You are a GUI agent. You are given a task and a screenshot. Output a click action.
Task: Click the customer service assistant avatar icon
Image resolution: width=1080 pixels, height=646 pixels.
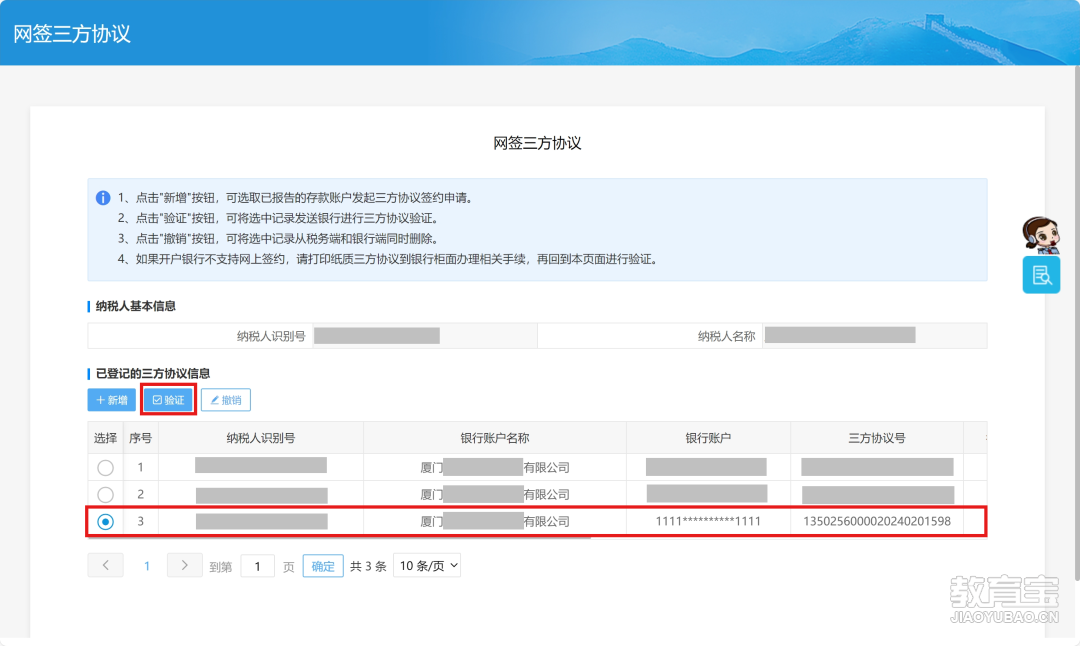pos(1041,235)
